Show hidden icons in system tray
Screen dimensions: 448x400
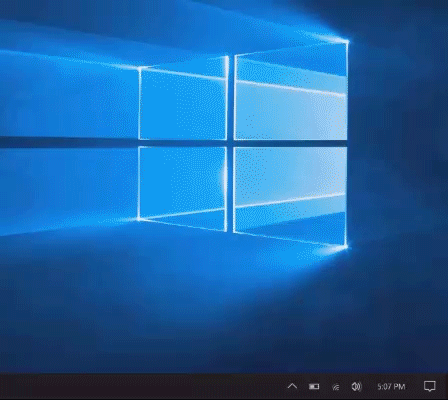tap(292, 386)
